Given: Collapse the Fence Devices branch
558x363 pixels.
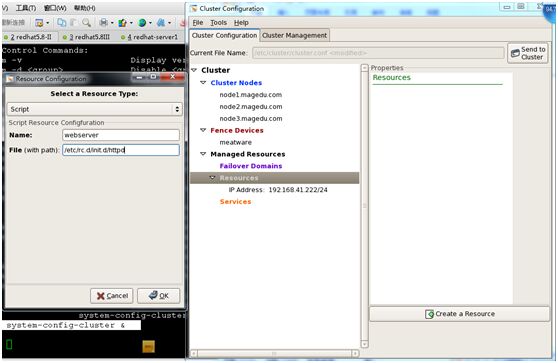Looking at the screenshot, I should (x=203, y=130).
